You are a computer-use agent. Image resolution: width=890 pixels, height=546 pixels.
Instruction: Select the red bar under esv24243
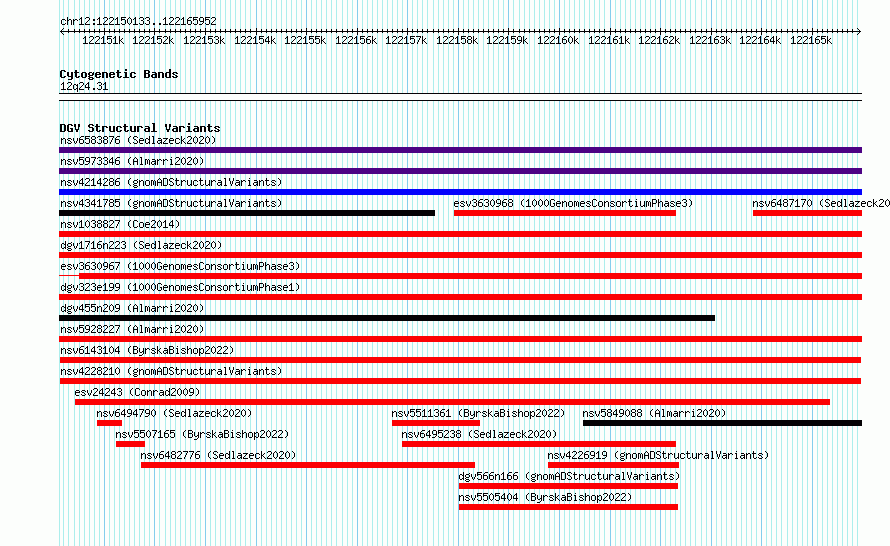coord(452,402)
